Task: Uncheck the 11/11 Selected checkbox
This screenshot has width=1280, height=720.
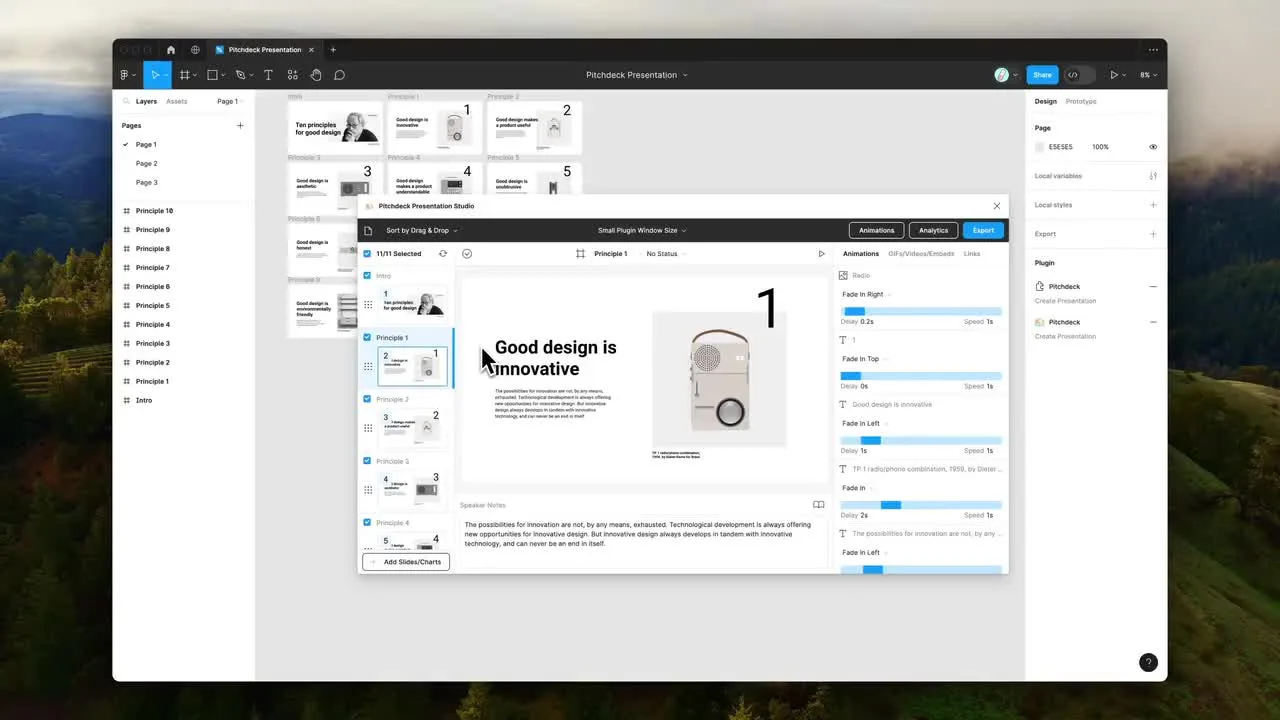Action: 367,254
